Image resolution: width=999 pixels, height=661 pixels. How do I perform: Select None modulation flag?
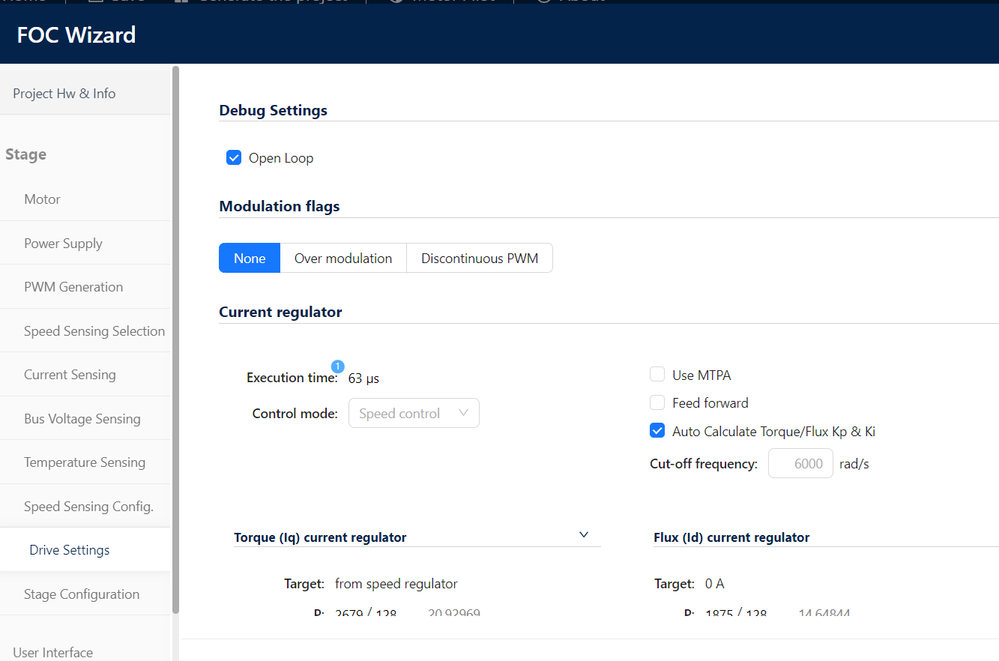pyautogui.click(x=249, y=258)
